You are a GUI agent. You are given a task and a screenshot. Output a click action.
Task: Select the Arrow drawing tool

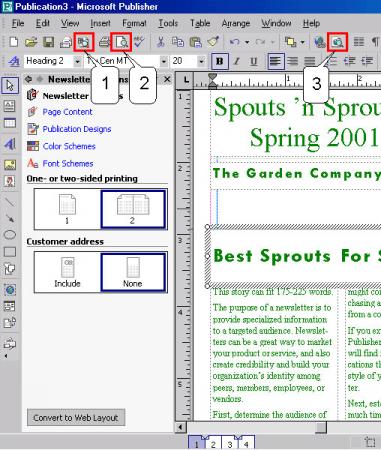tap(9, 218)
